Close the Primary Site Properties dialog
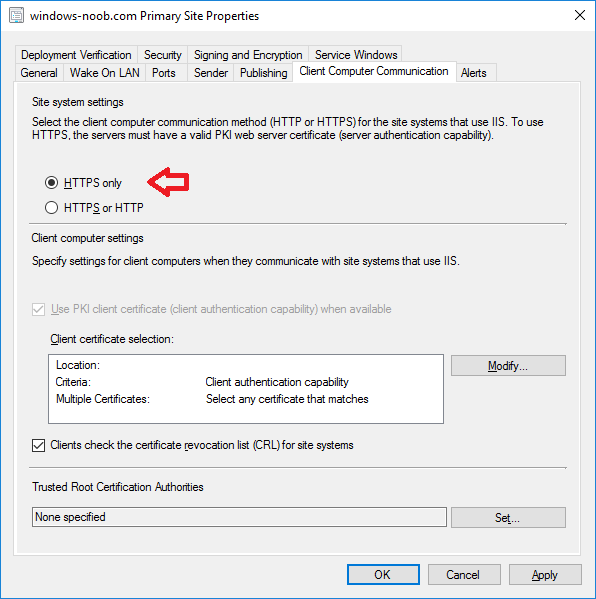The width and height of the screenshot is (596, 599). pyautogui.click(x=580, y=15)
